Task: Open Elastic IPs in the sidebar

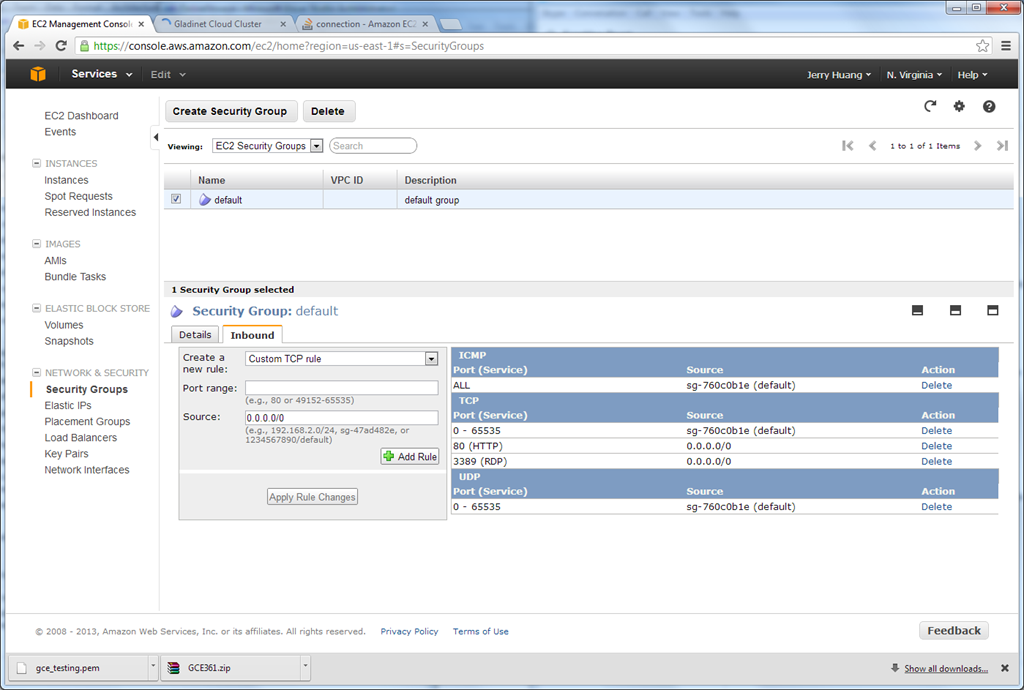Action: [68, 405]
